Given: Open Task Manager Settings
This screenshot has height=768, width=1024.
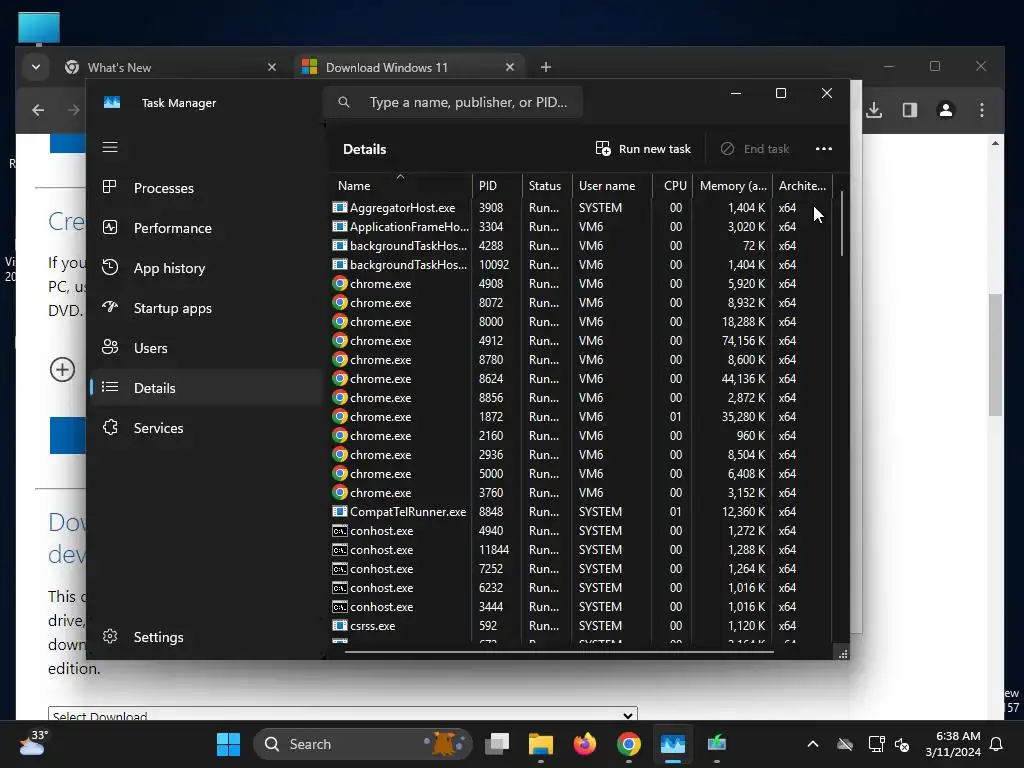Looking at the screenshot, I should coord(206,637).
